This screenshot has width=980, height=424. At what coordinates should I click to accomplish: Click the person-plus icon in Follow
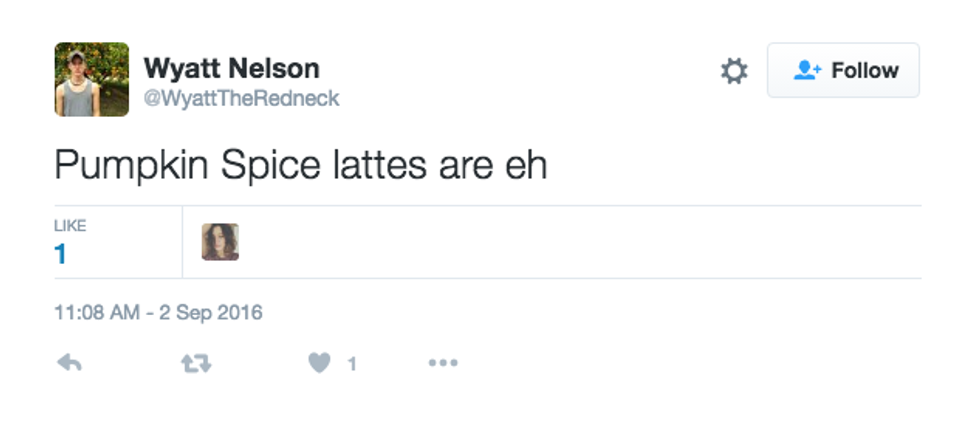(806, 71)
